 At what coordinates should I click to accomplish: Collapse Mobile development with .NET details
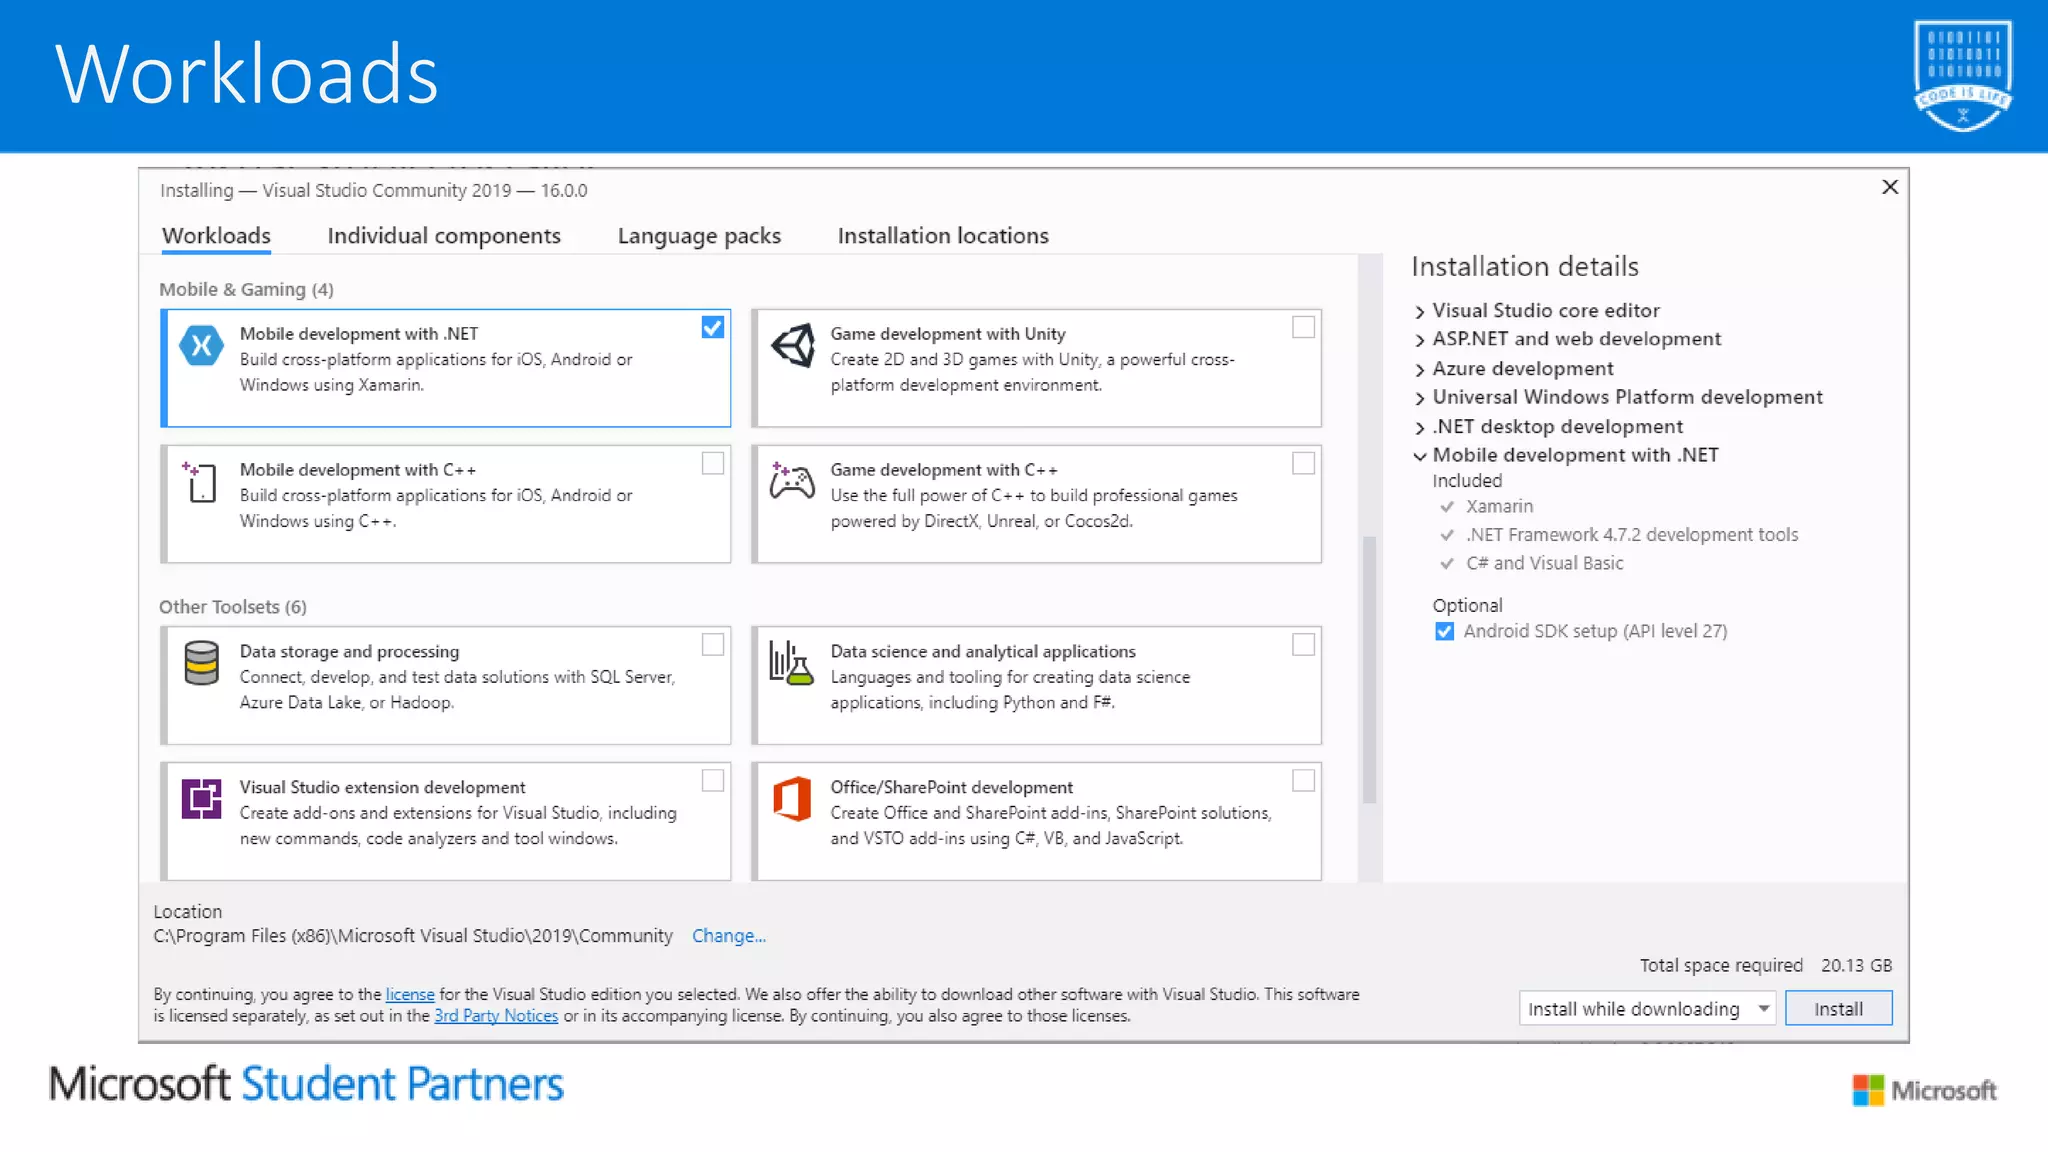click(x=1420, y=456)
